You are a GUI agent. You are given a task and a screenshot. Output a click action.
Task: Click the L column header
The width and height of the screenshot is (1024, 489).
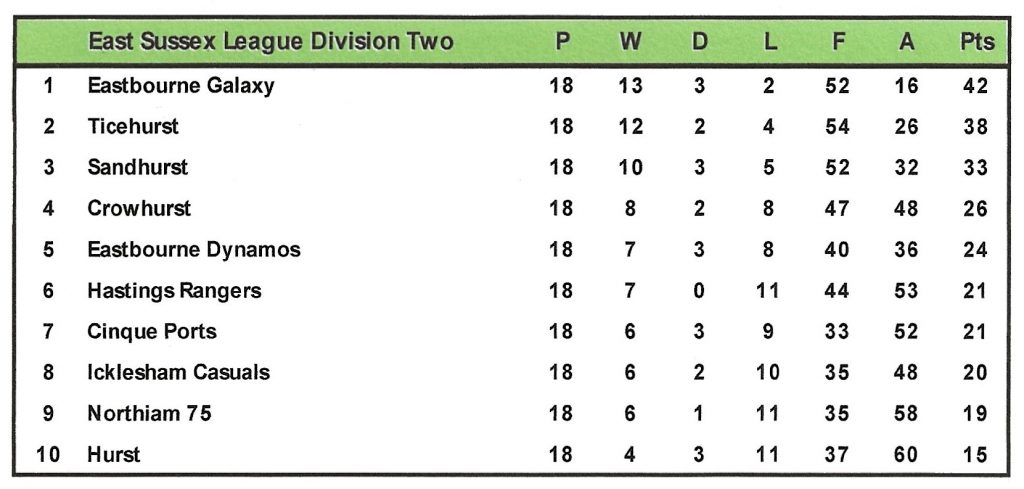click(768, 41)
